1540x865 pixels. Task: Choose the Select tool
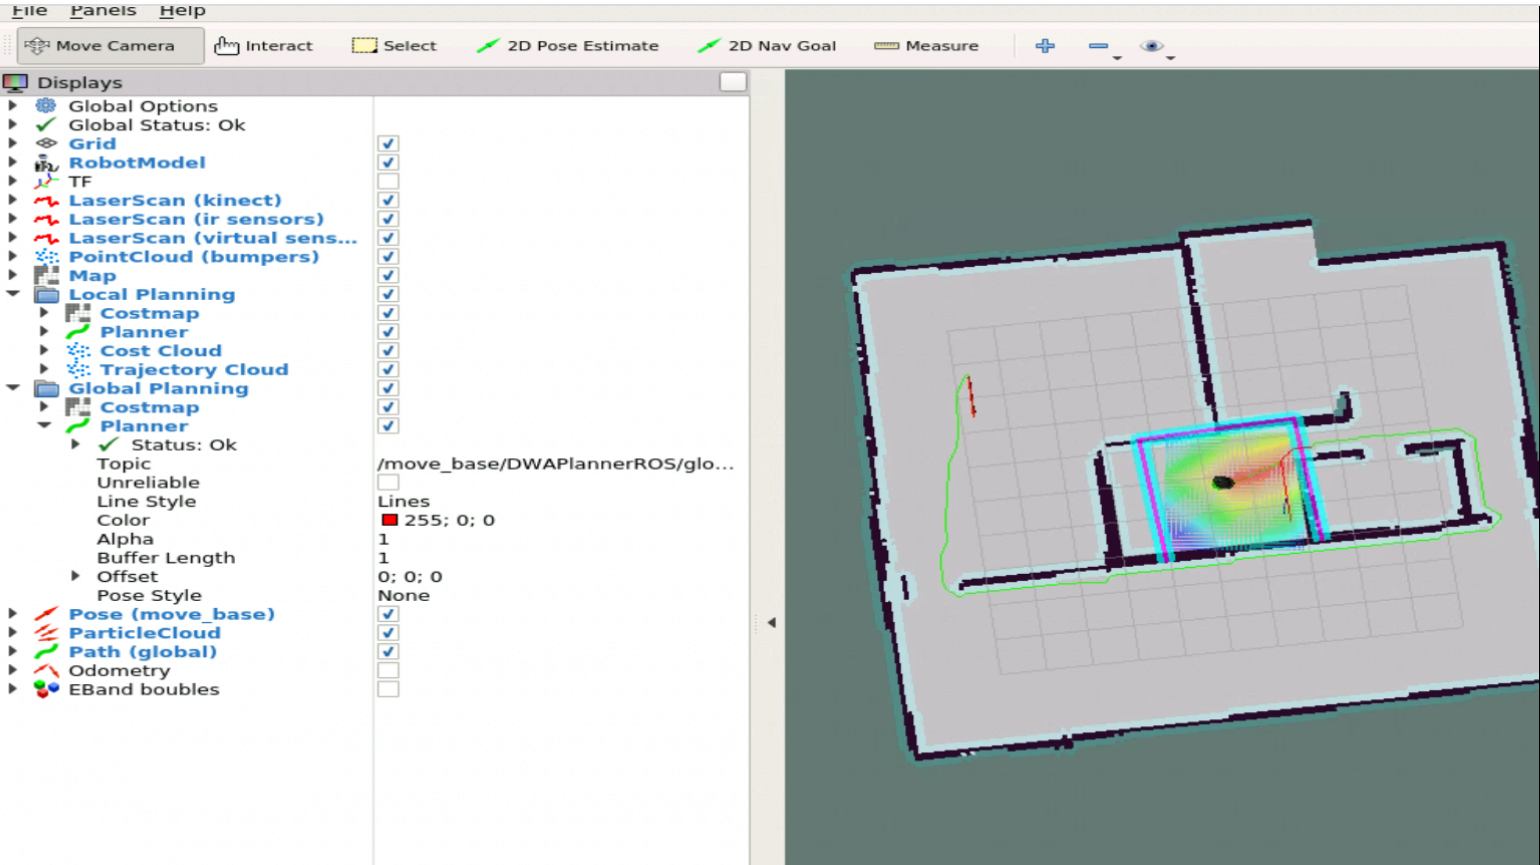395,46
